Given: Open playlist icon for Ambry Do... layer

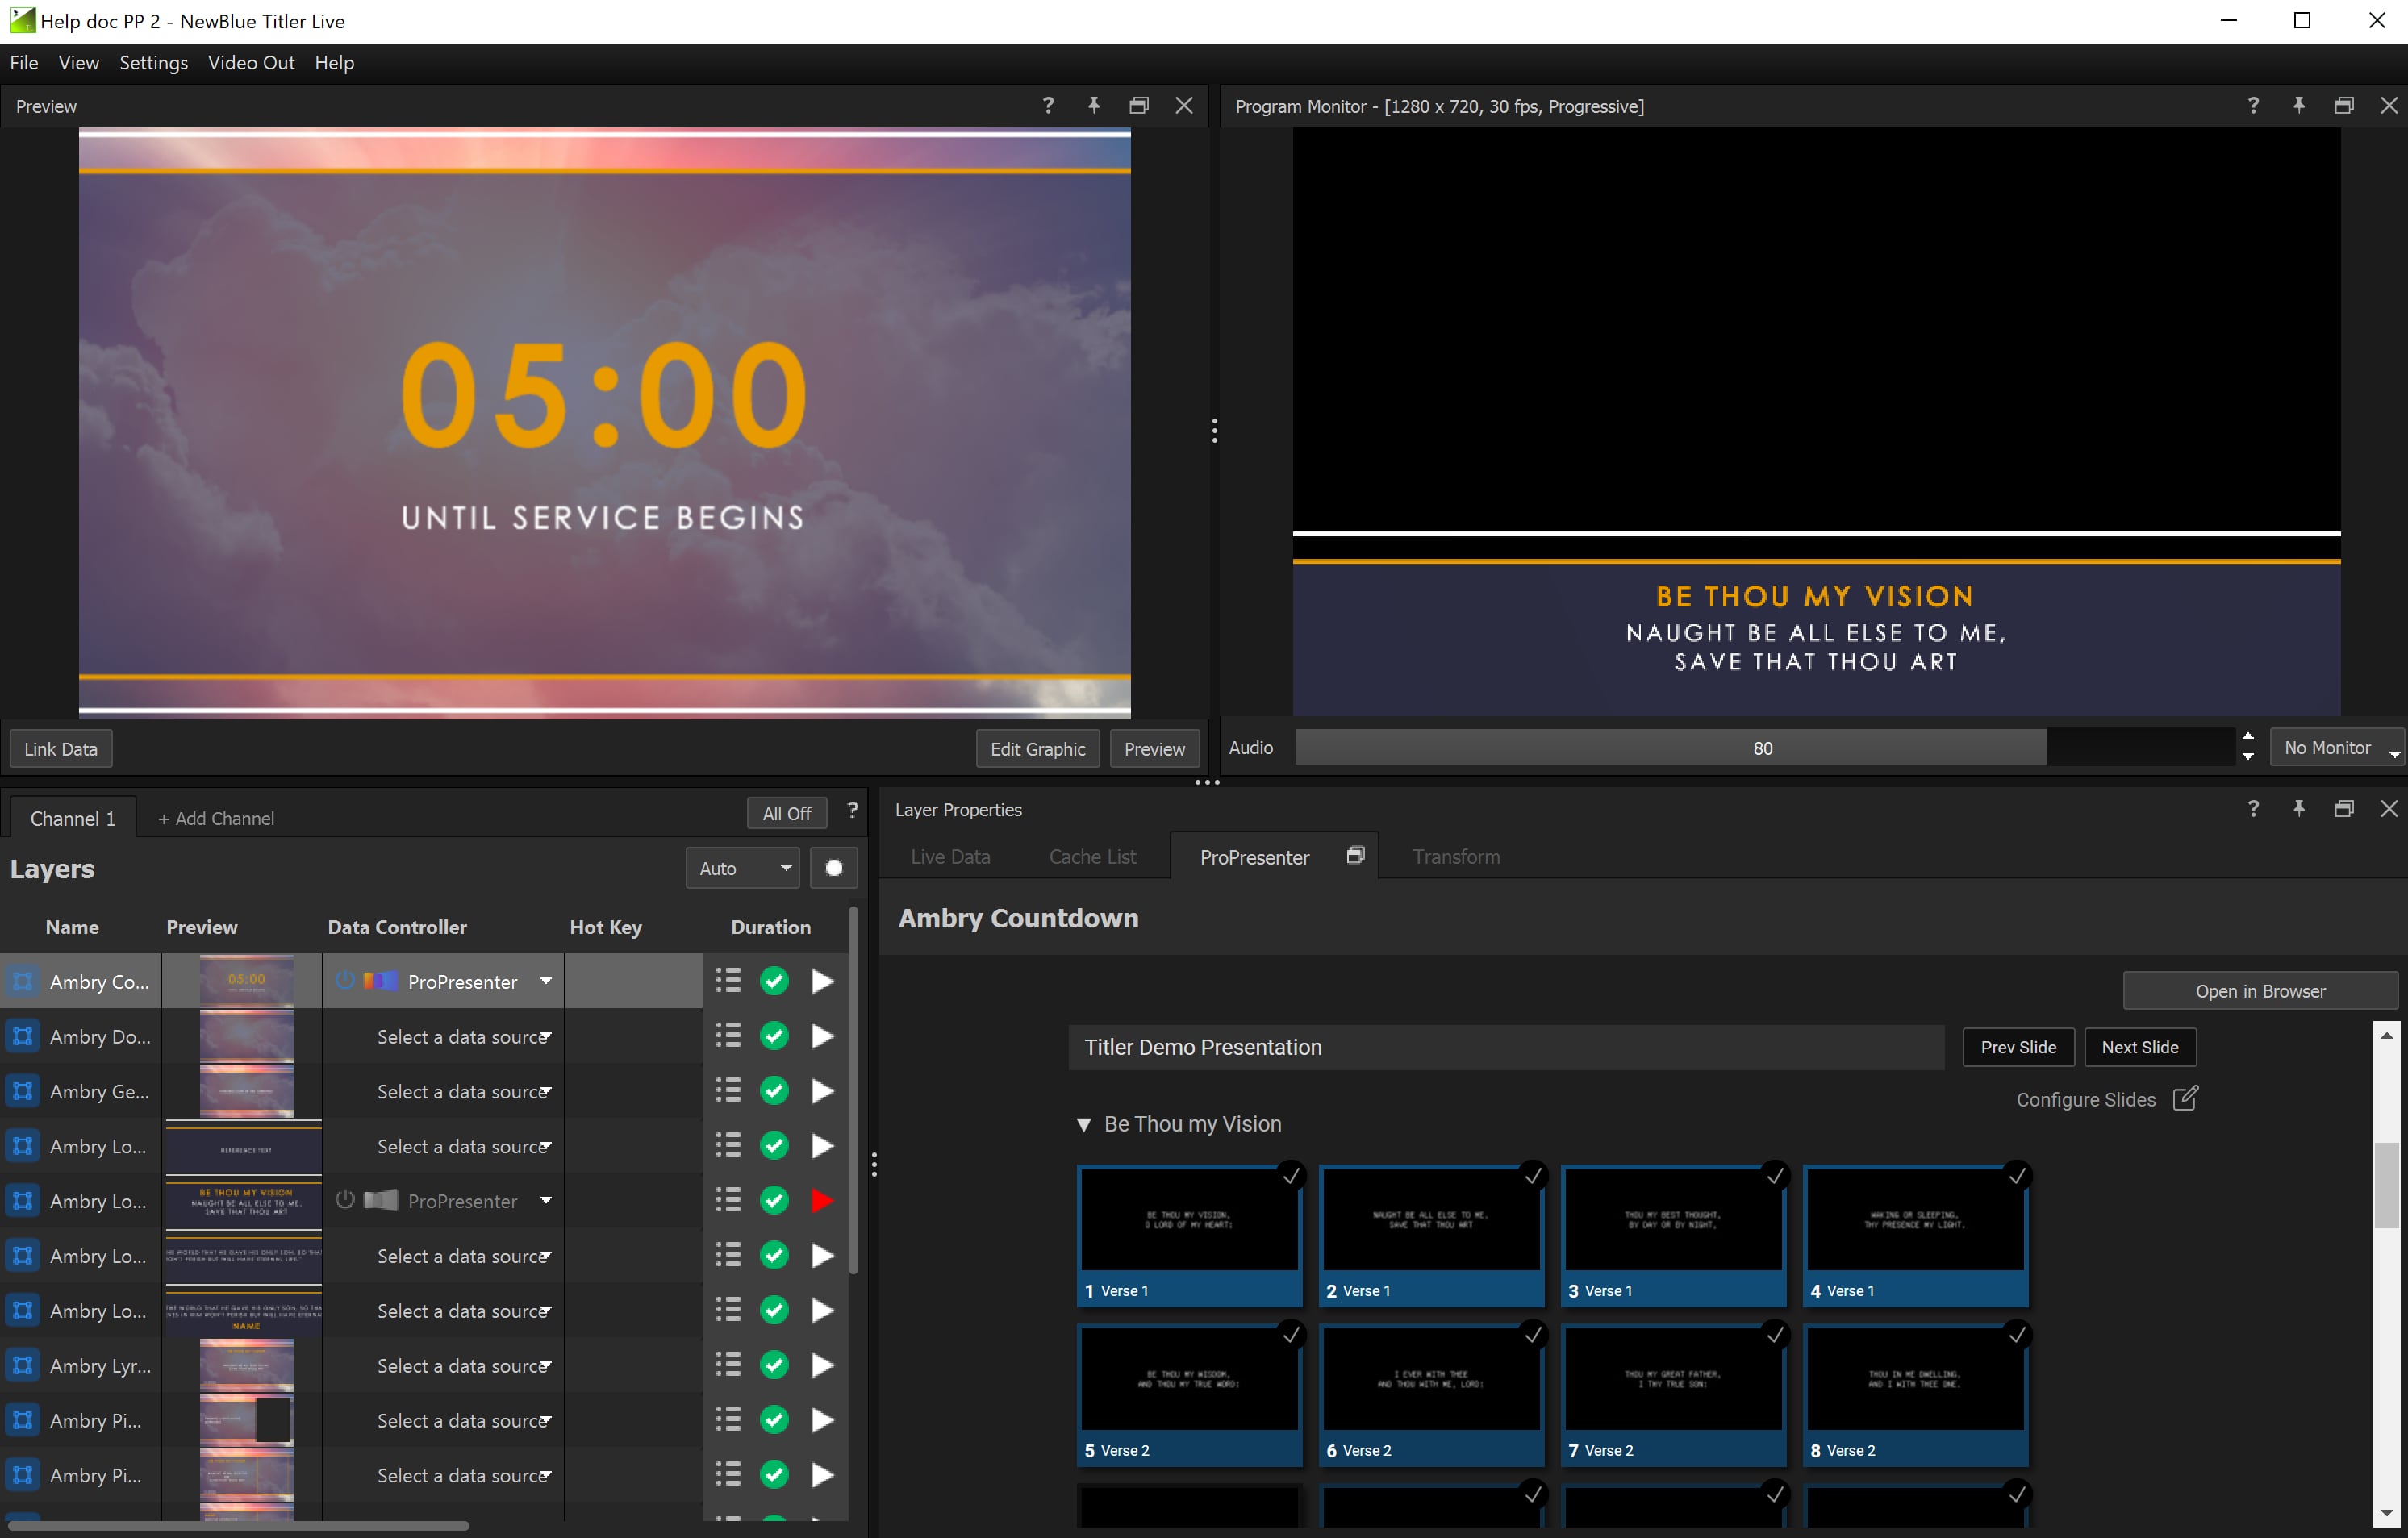Looking at the screenshot, I should (x=728, y=1036).
